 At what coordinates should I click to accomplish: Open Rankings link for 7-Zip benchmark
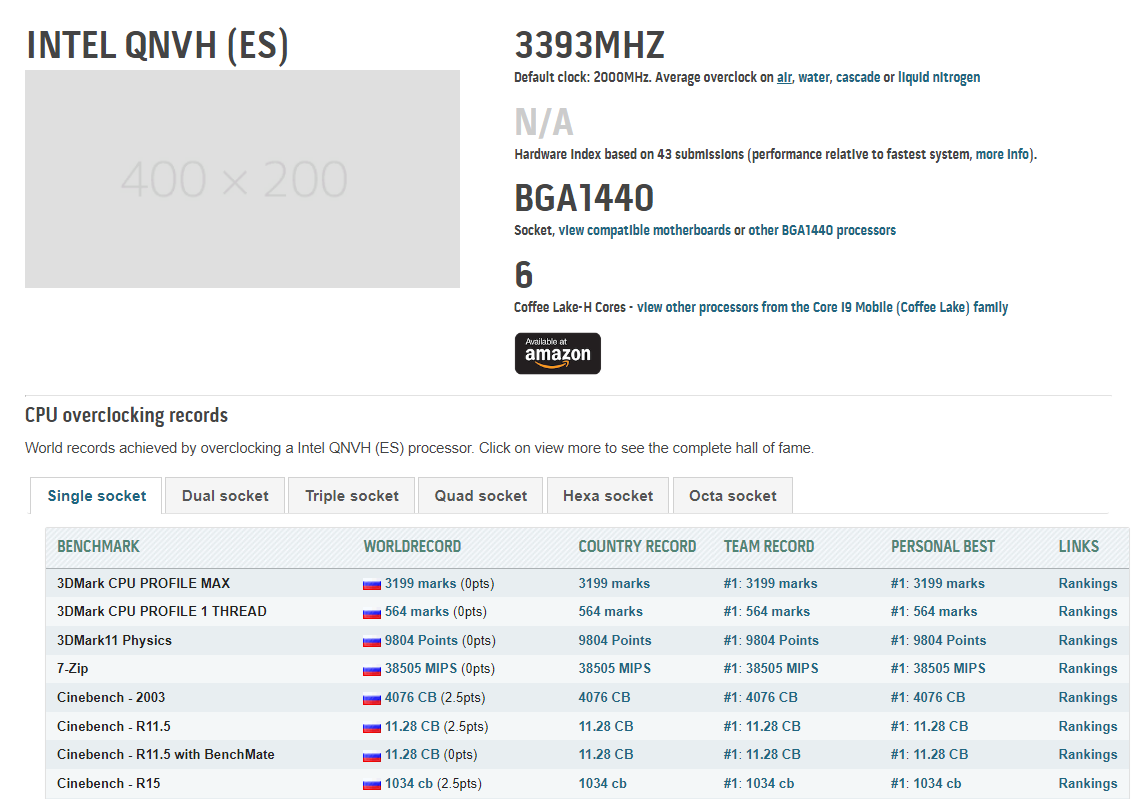click(1087, 669)
